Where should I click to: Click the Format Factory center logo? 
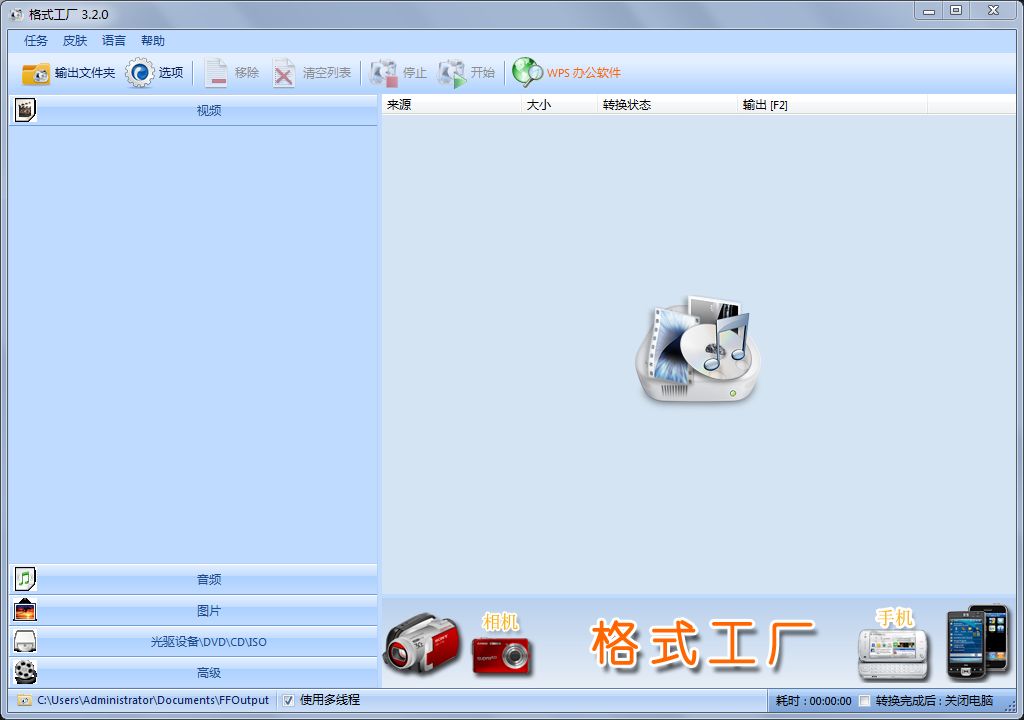pyautogui.click(x=697, y=349)
